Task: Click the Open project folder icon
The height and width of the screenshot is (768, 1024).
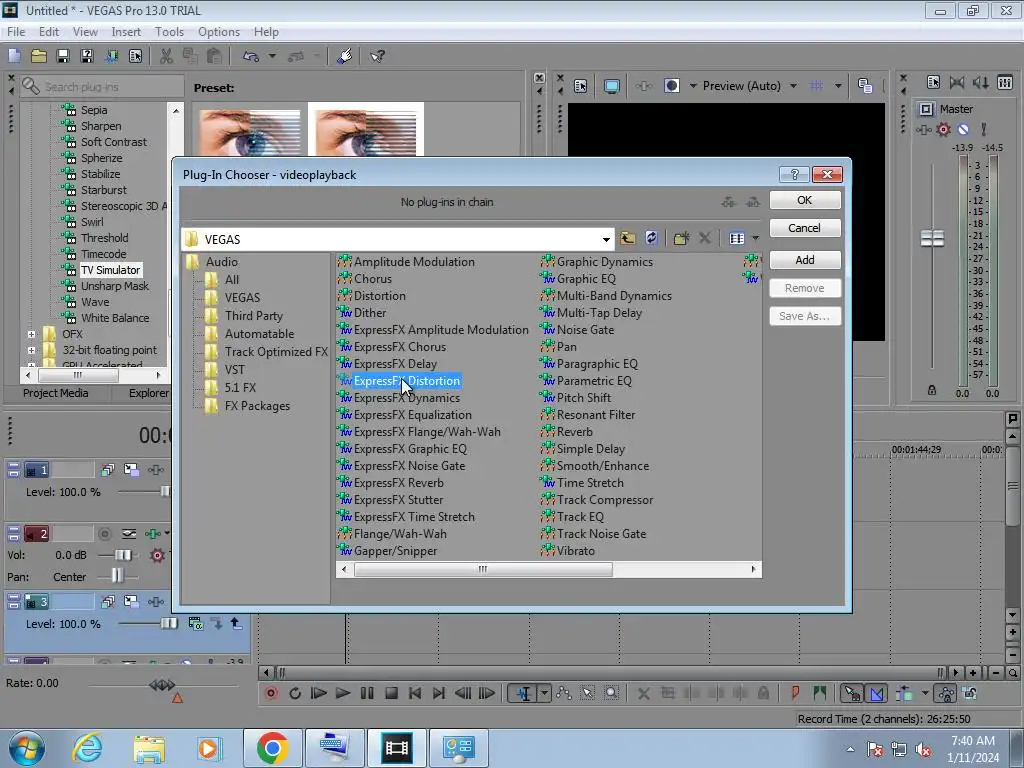Action: (39, 56)
